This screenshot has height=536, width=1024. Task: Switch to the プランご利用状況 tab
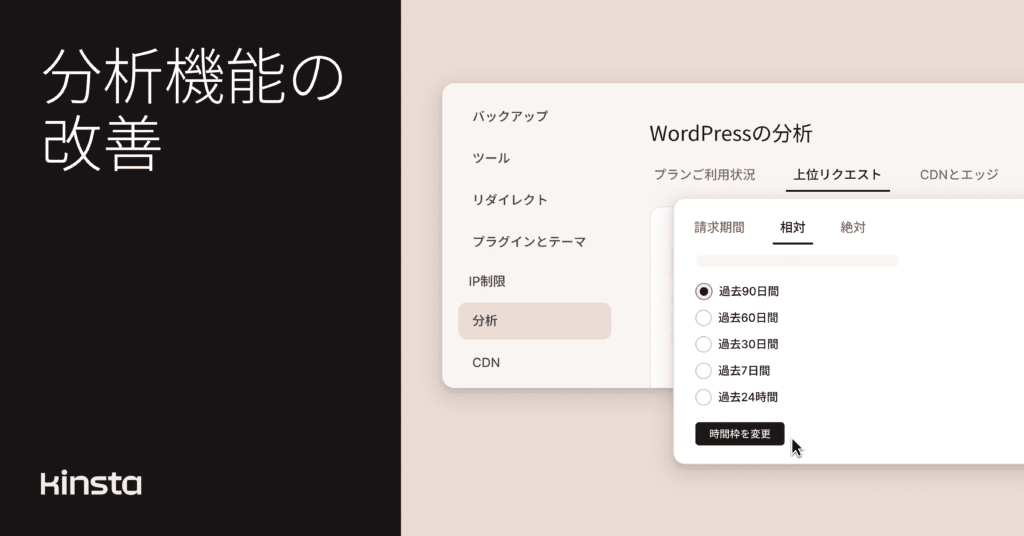[x=704, y=174]
